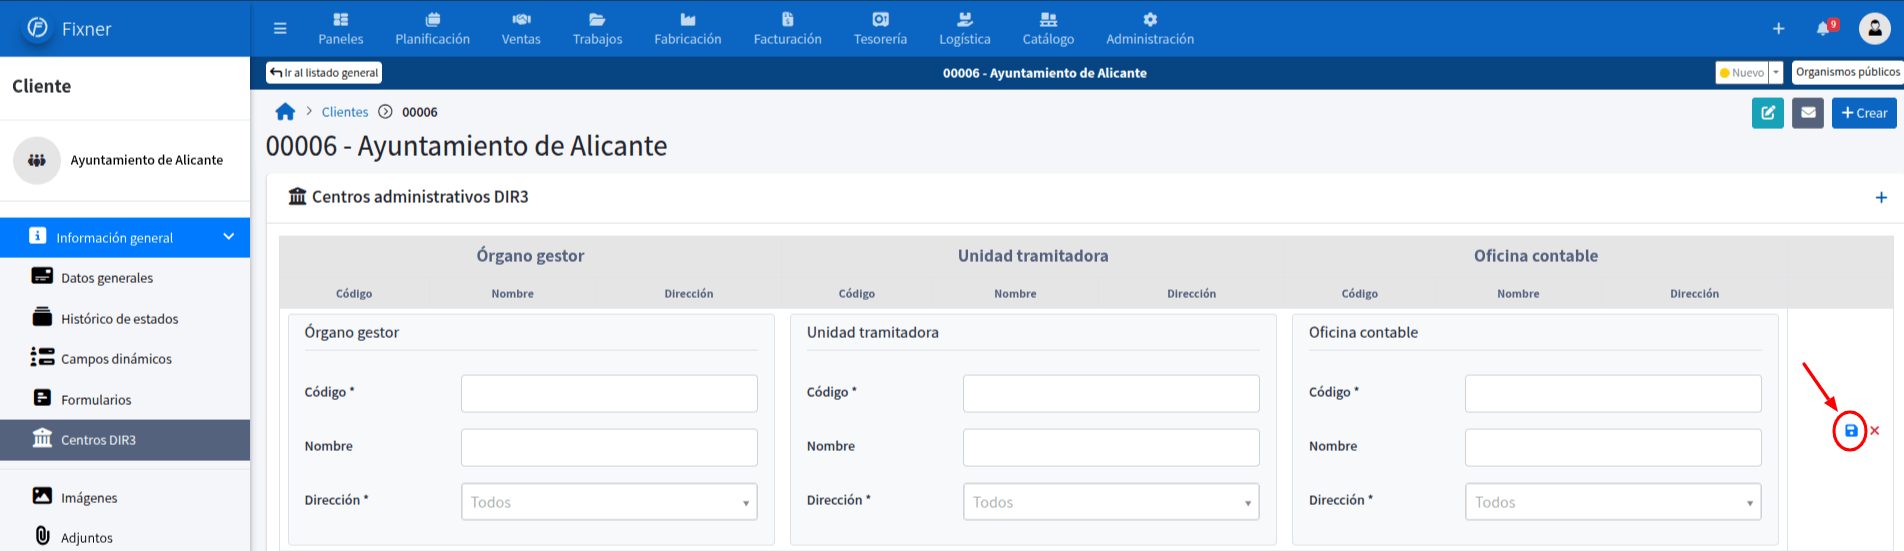The height and width of the screenshot is (551, 1904).
Task: Collapse the Información general section
Action: click(x=125, y=237)
